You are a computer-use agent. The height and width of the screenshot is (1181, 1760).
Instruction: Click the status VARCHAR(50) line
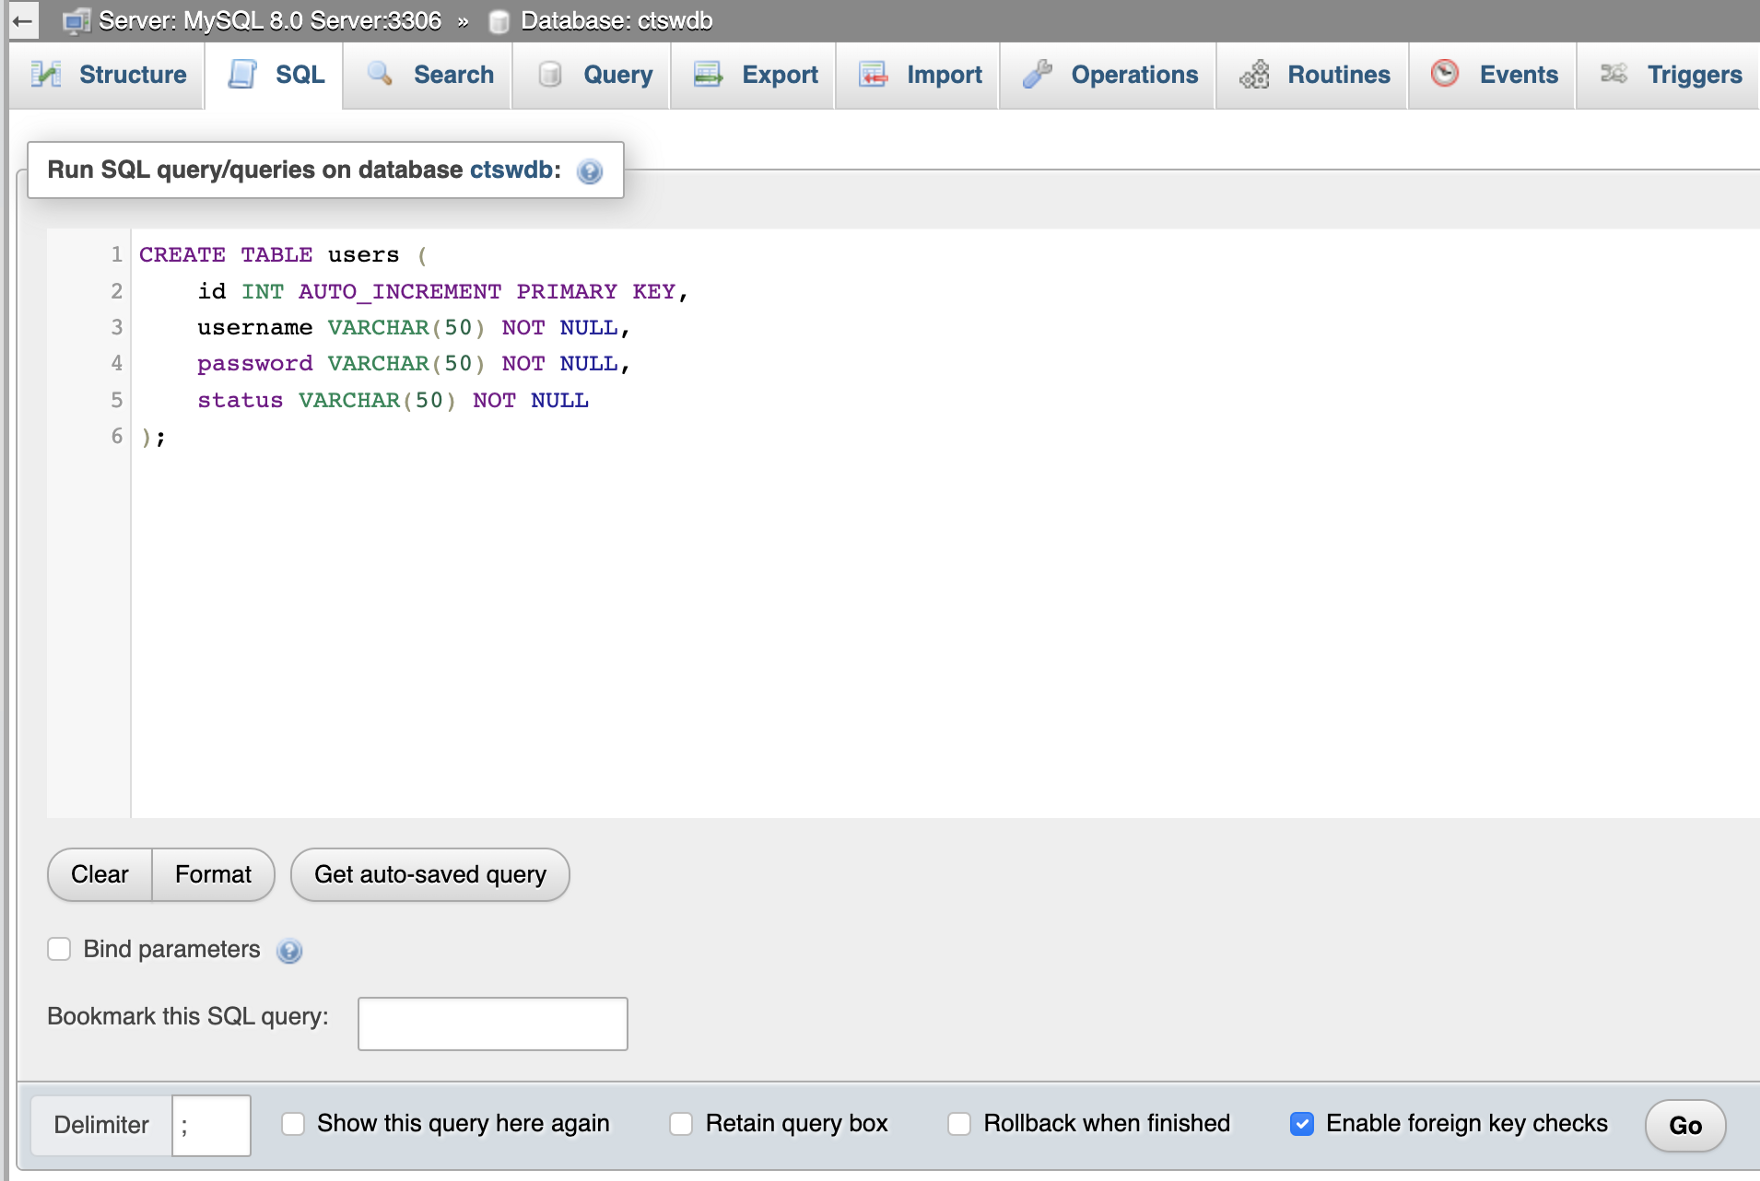click(x=393, y=400)
